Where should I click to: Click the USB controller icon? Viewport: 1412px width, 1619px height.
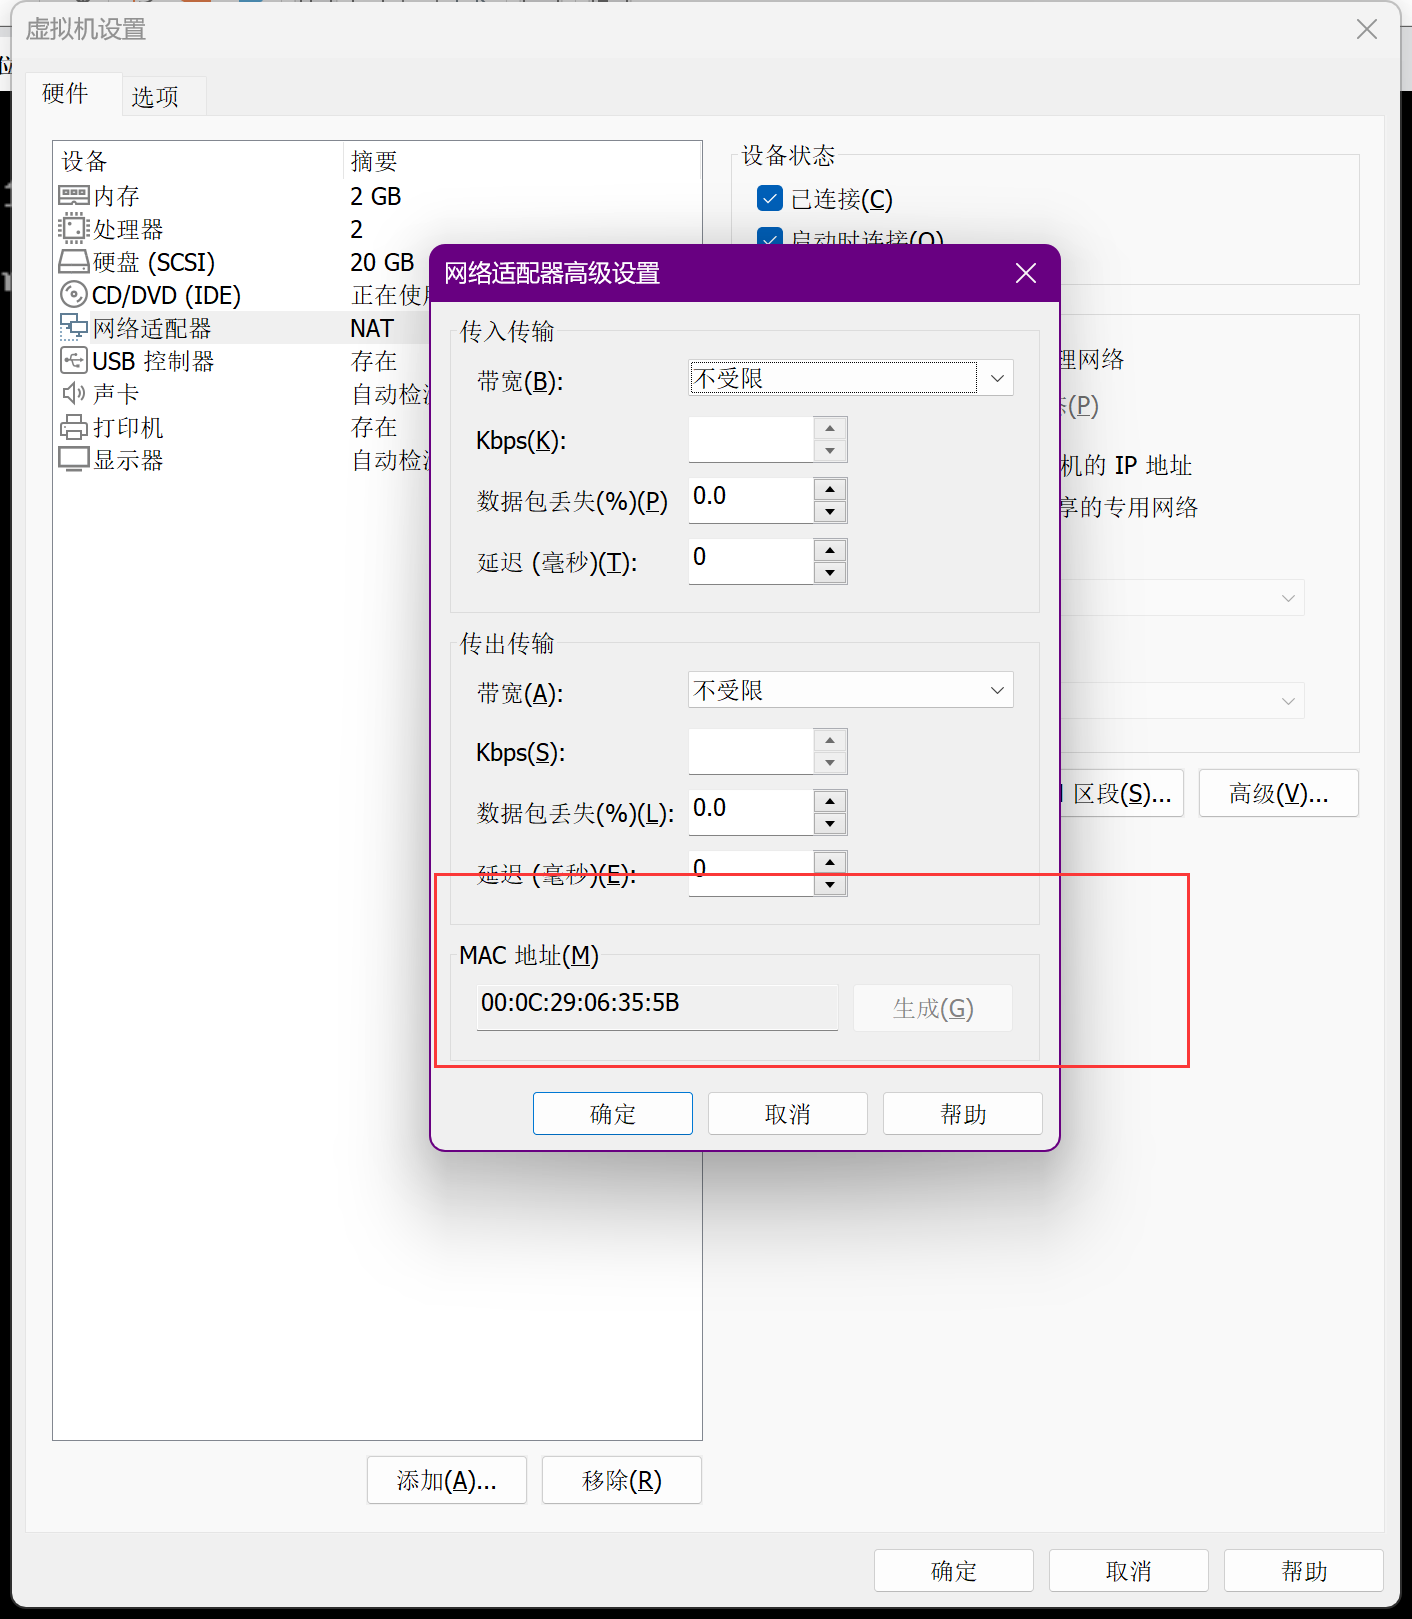tap(74, 361)
